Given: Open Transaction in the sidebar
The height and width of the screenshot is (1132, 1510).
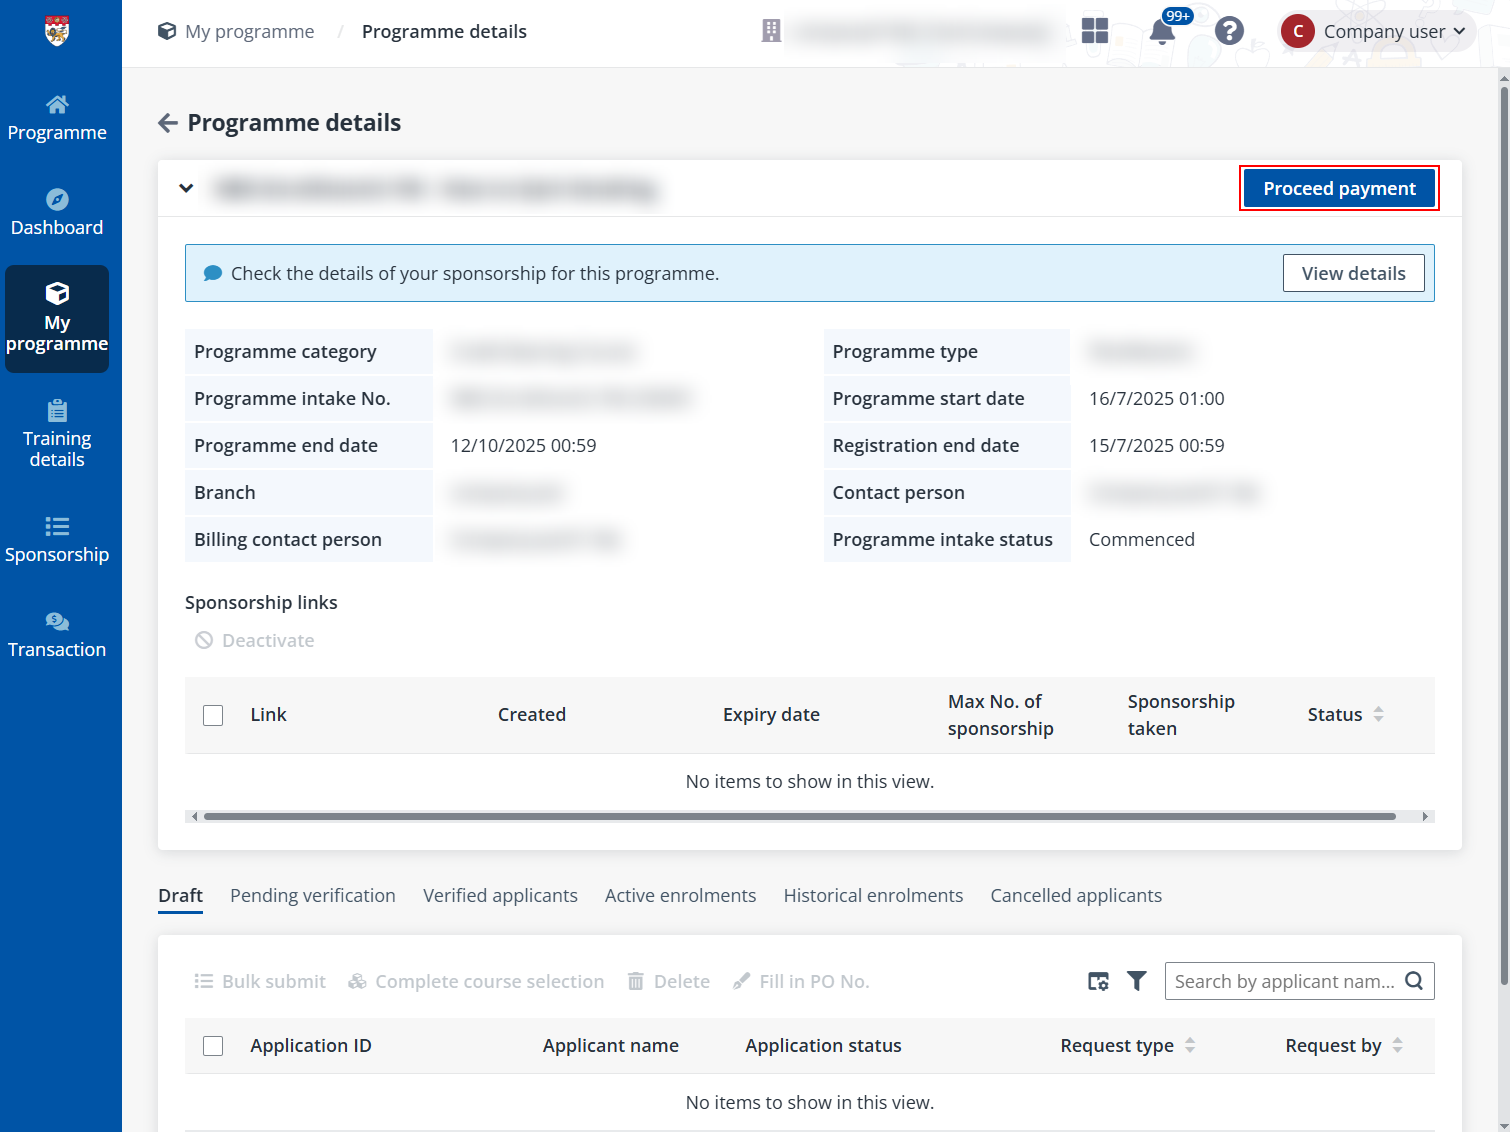Looking at the screenshot, I should click(x=57, y=634).
